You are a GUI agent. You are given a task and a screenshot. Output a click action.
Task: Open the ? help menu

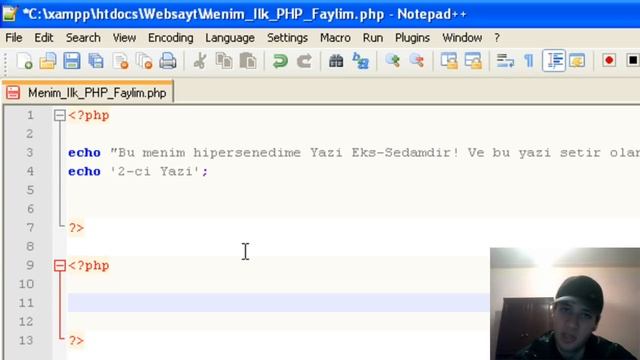[x=497, y=38]
